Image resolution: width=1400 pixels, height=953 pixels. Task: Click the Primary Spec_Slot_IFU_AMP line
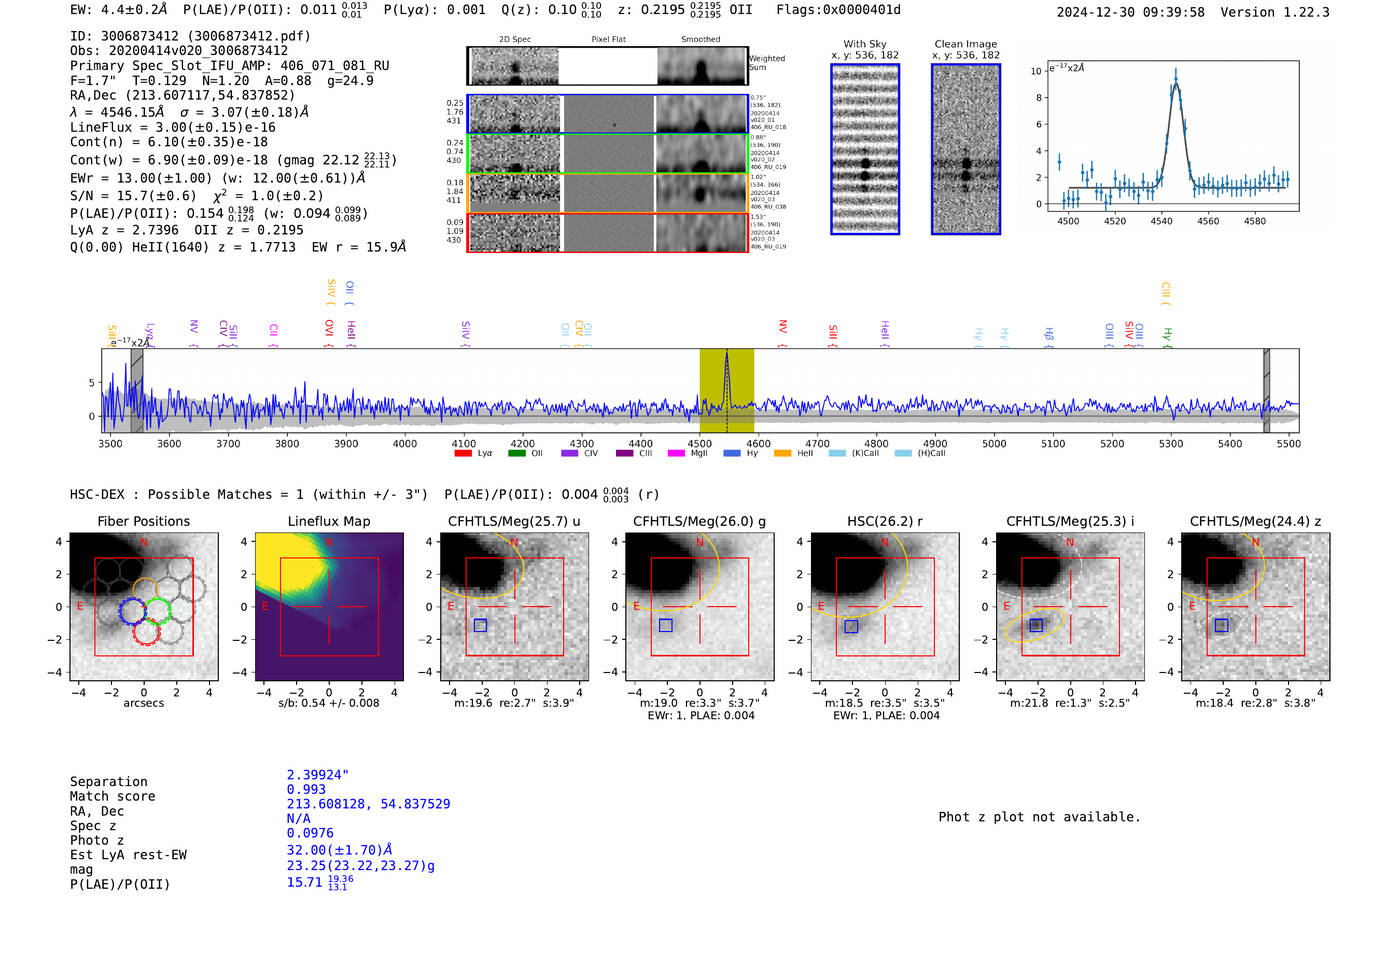point(230,66)
